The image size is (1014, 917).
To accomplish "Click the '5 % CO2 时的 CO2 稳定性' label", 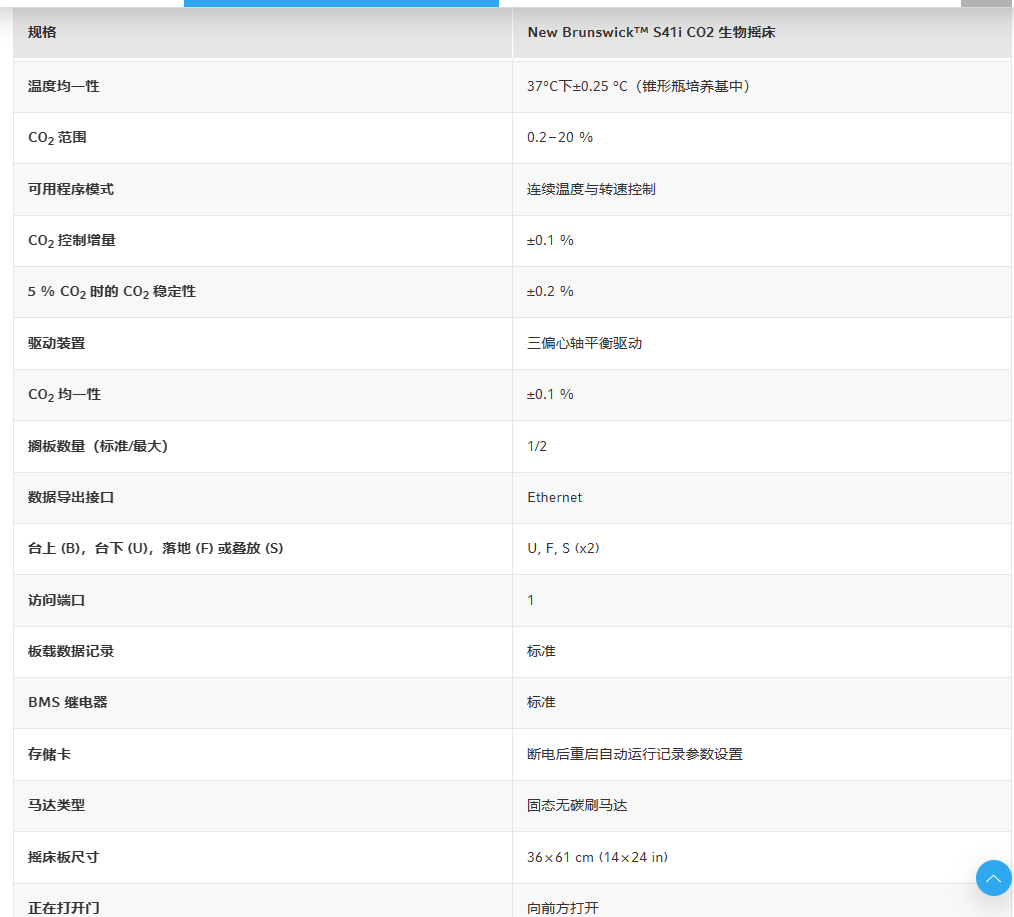I will (x=111, y=292).
